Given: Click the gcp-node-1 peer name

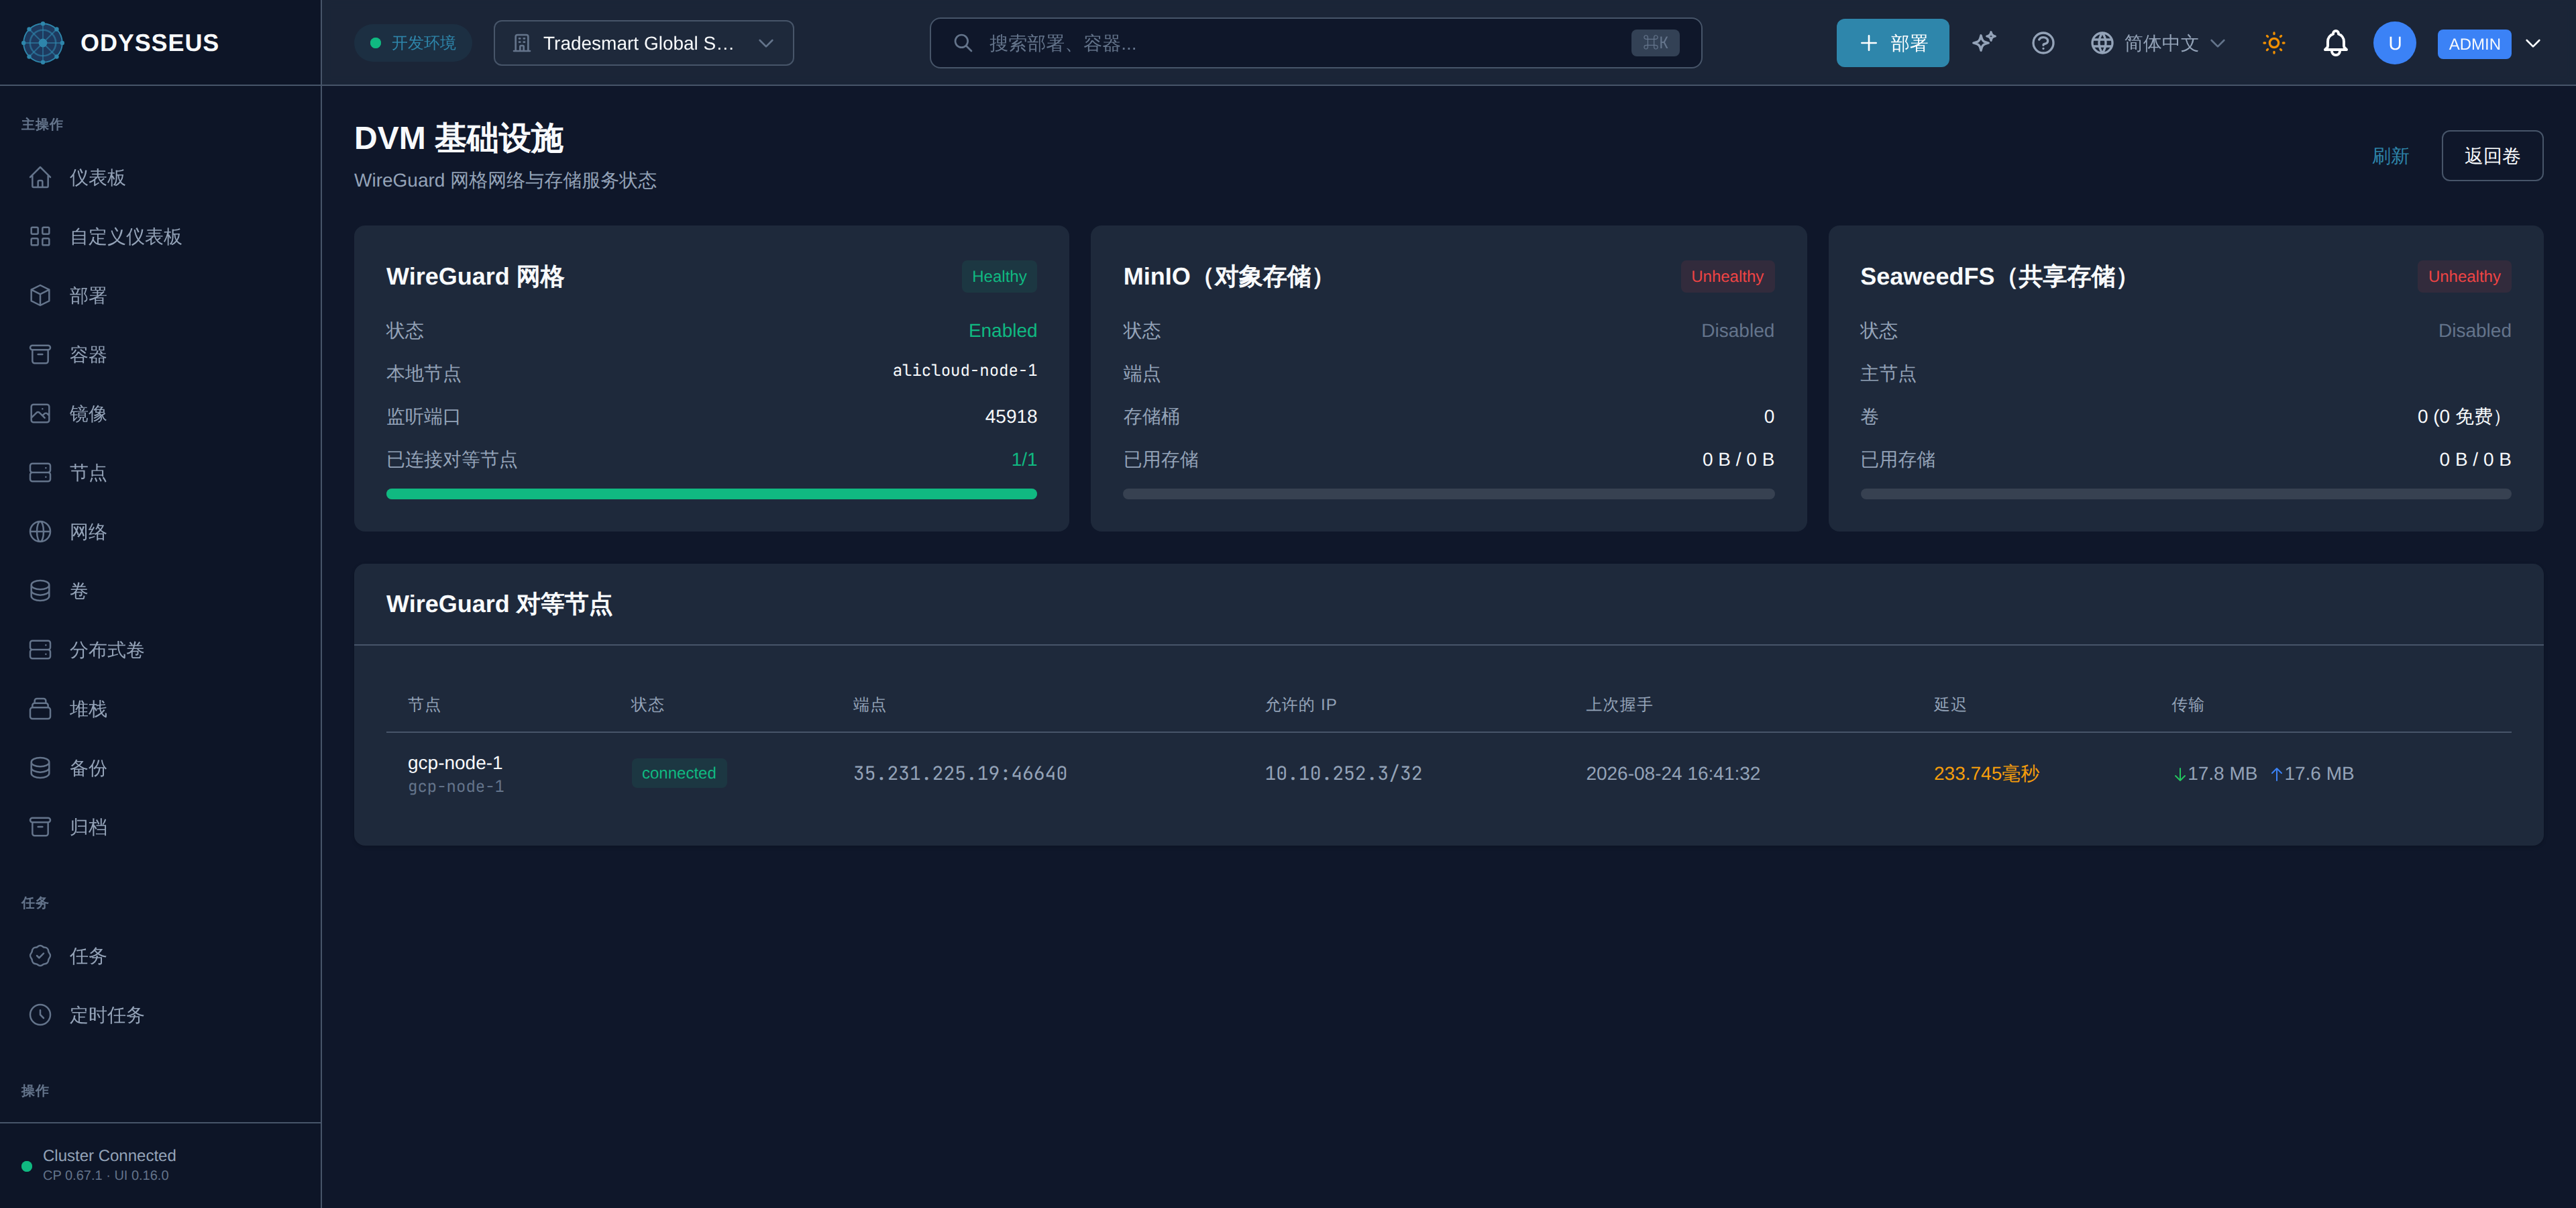Looking at the screenshot, I should coord(455,763).
